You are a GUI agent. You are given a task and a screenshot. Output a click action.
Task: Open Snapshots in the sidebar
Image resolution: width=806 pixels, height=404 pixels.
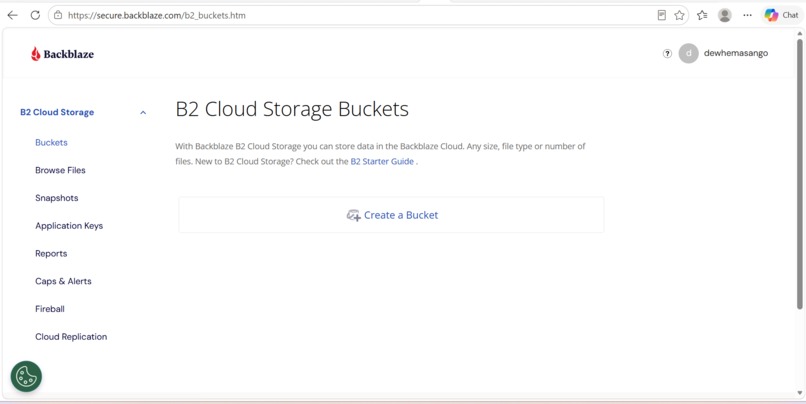pos(57,198)
